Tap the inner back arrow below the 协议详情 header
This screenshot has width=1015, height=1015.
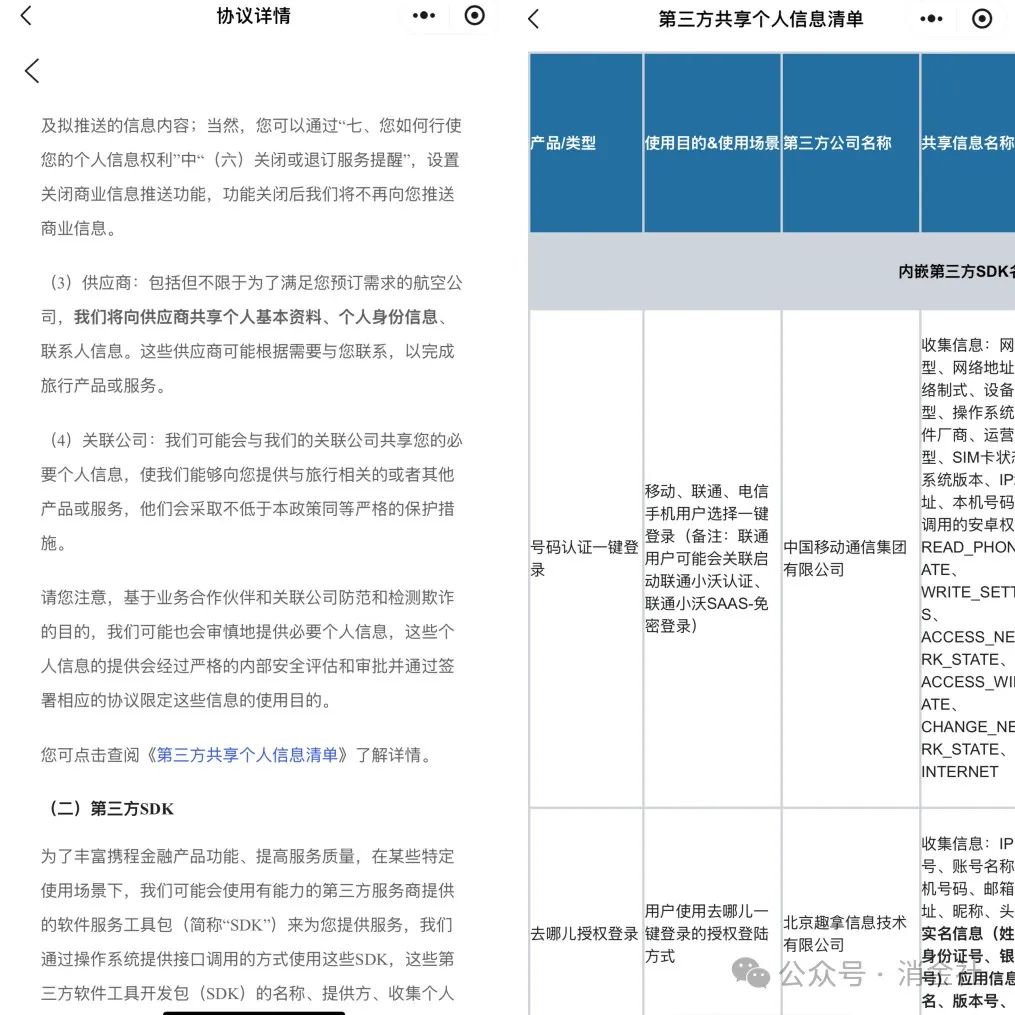(32, 71)
